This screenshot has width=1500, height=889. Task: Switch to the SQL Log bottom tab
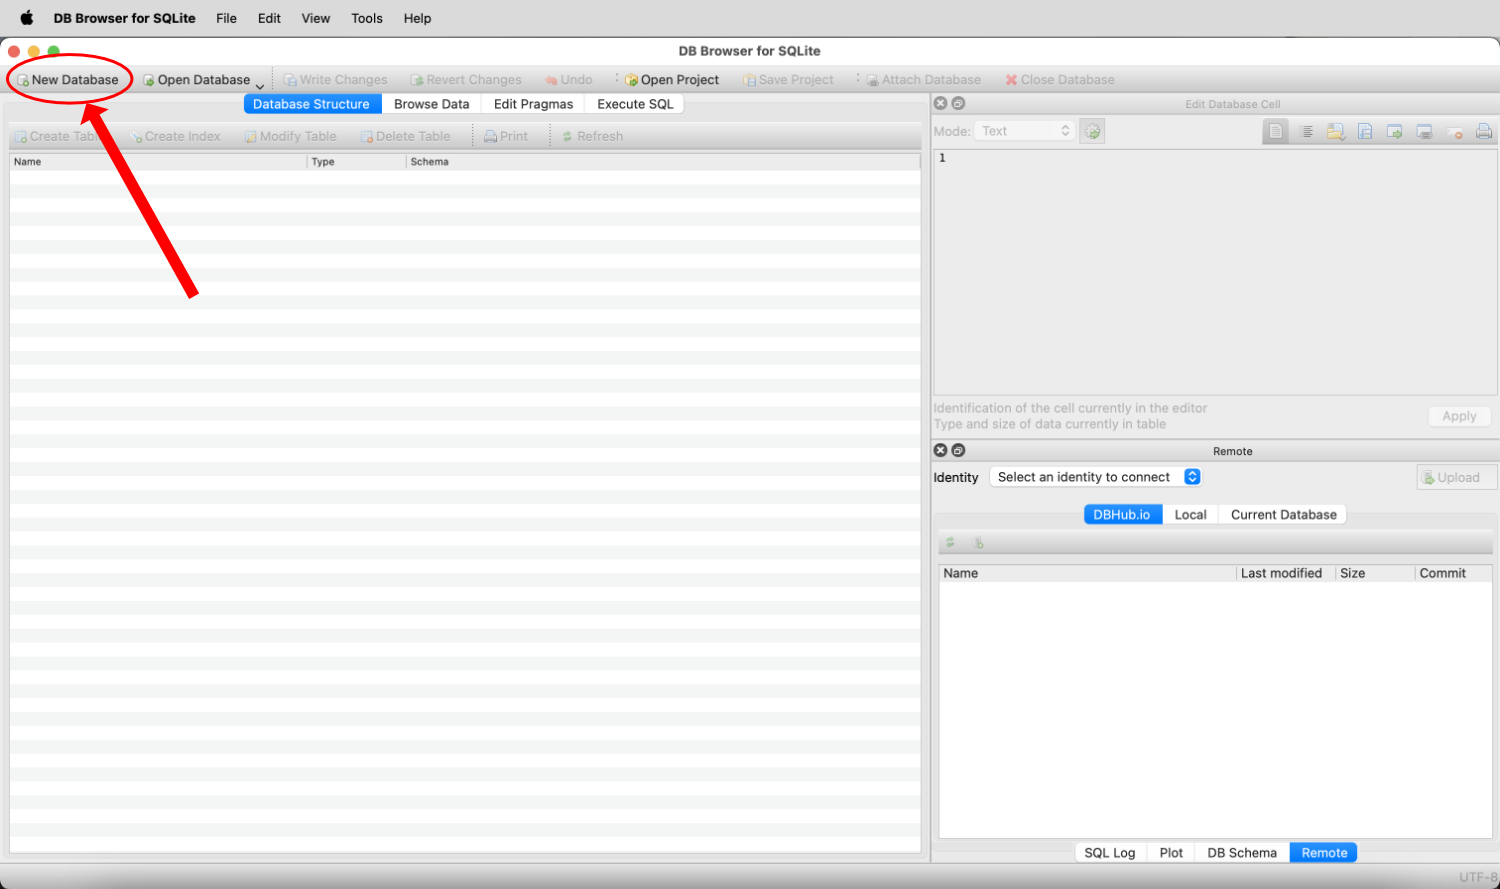(1109, 853)
